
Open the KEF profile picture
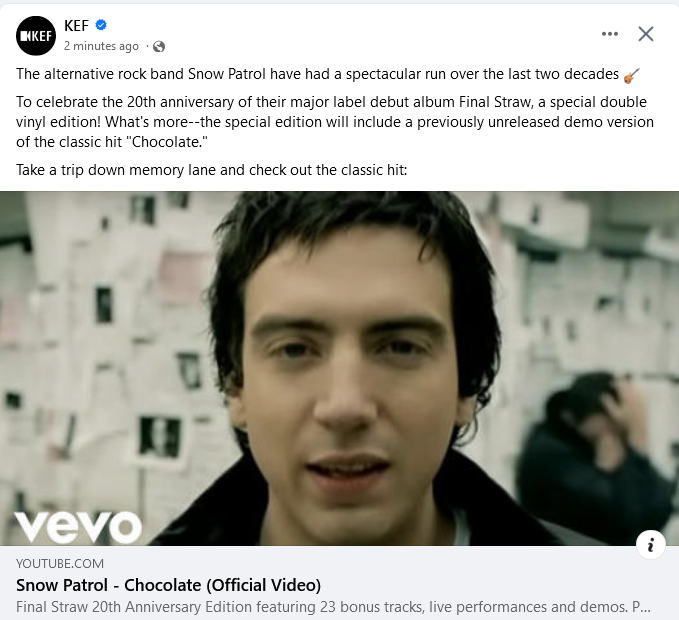click(36, 36)
